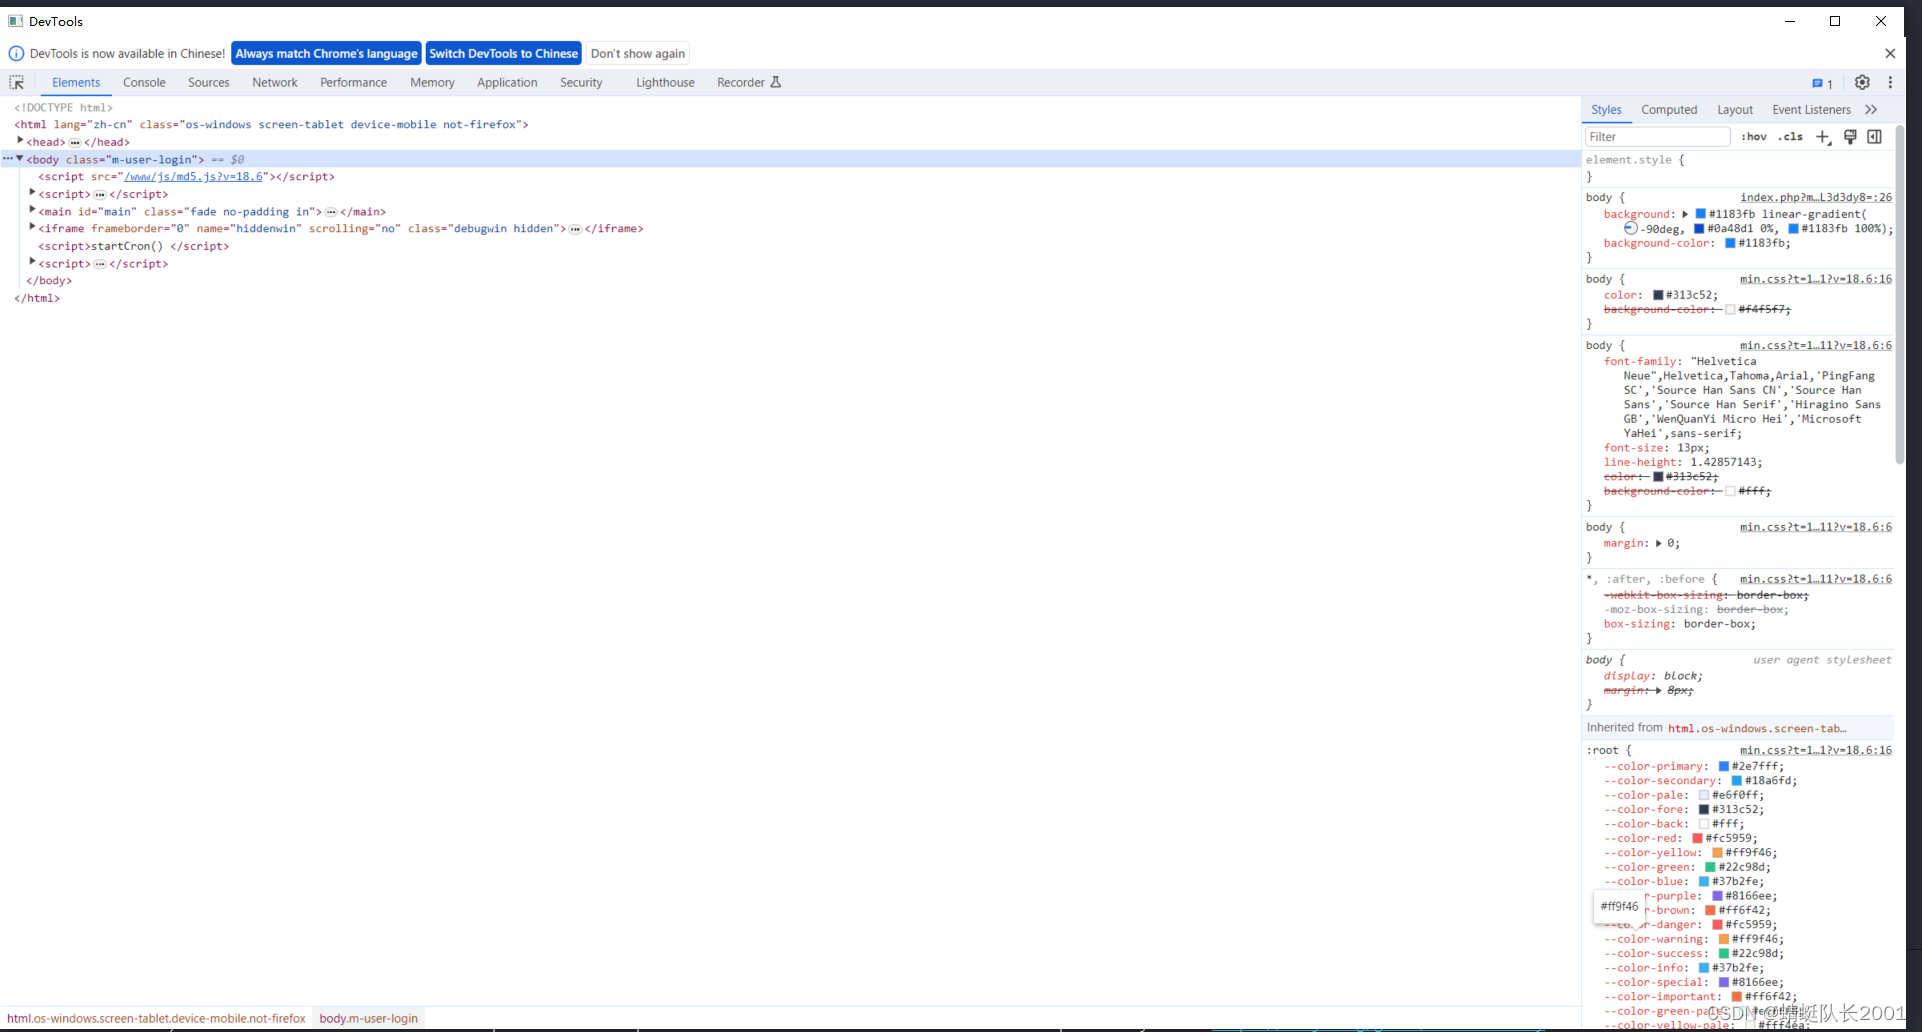The width and height of the screenshot is (1922, 1032).
Task: Open the Lighthouse tab
Action: point(665,83)
